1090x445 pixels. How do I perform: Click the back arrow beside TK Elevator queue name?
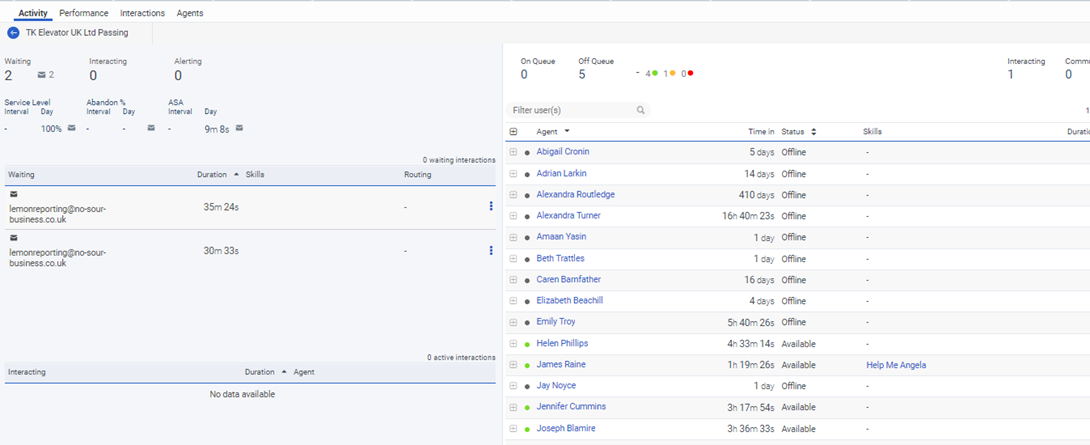coord(13,33)
